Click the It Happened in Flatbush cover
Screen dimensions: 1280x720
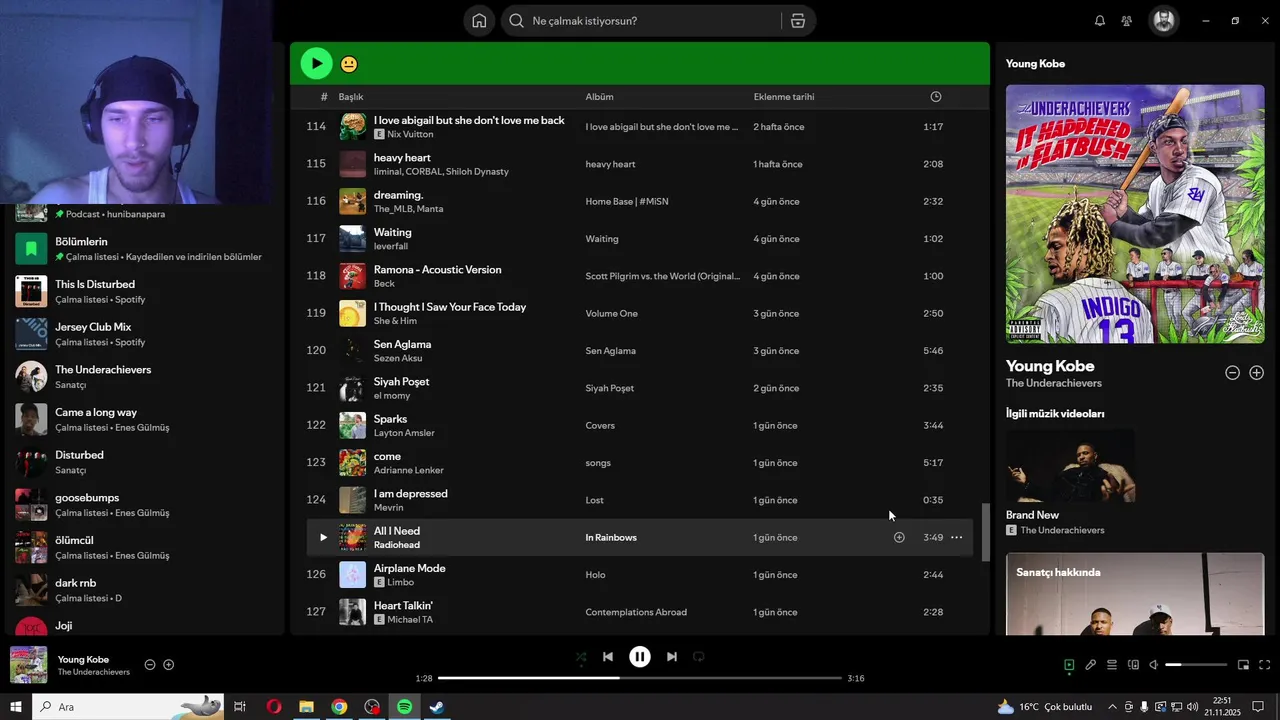coord(1135,214)
